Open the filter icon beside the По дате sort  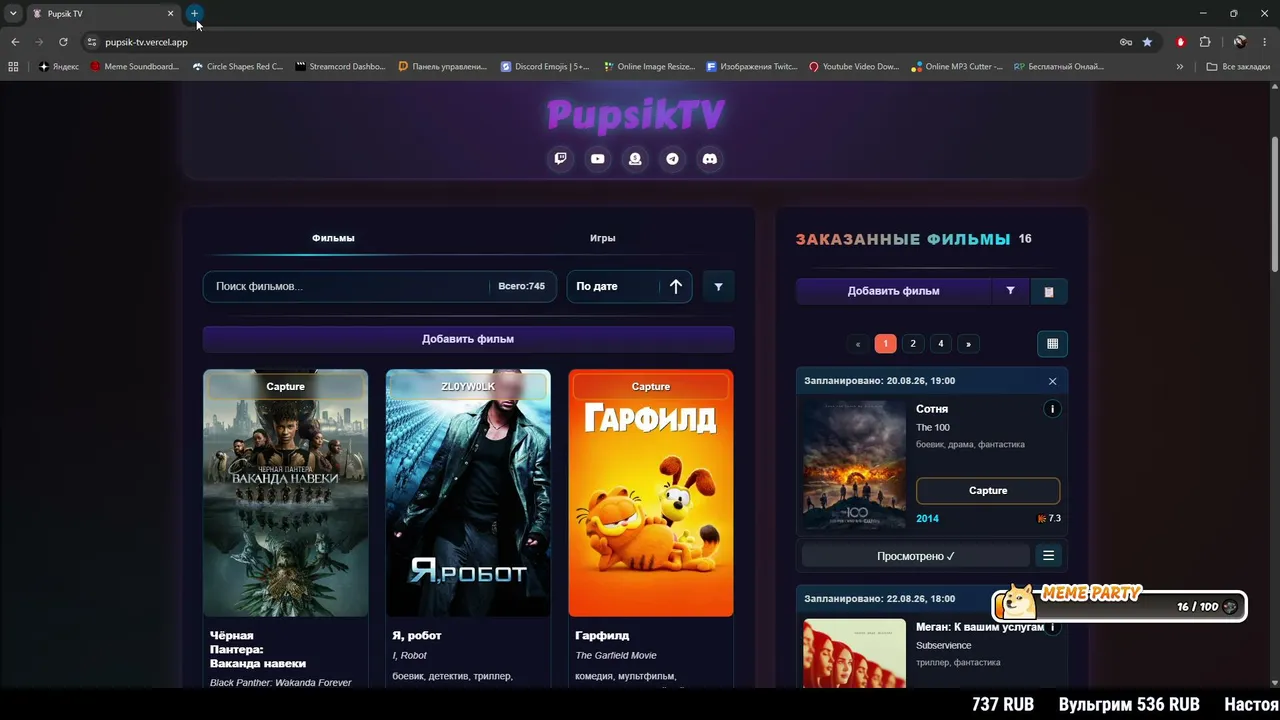tap(718, 287)
